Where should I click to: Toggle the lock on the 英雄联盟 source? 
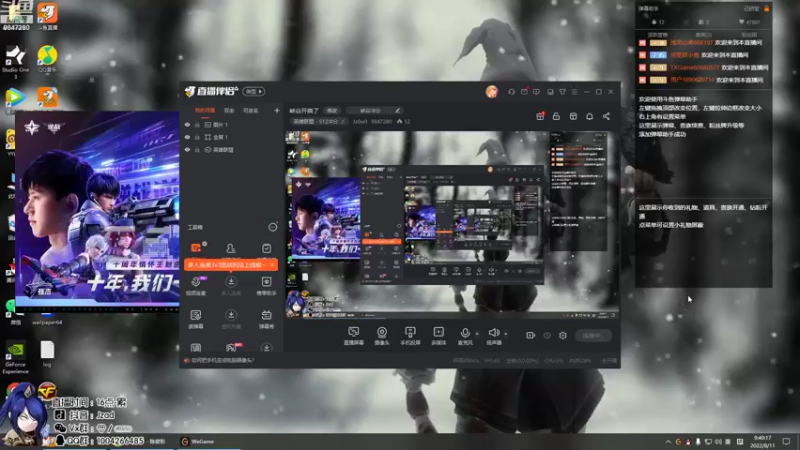[x=197, y=150]
